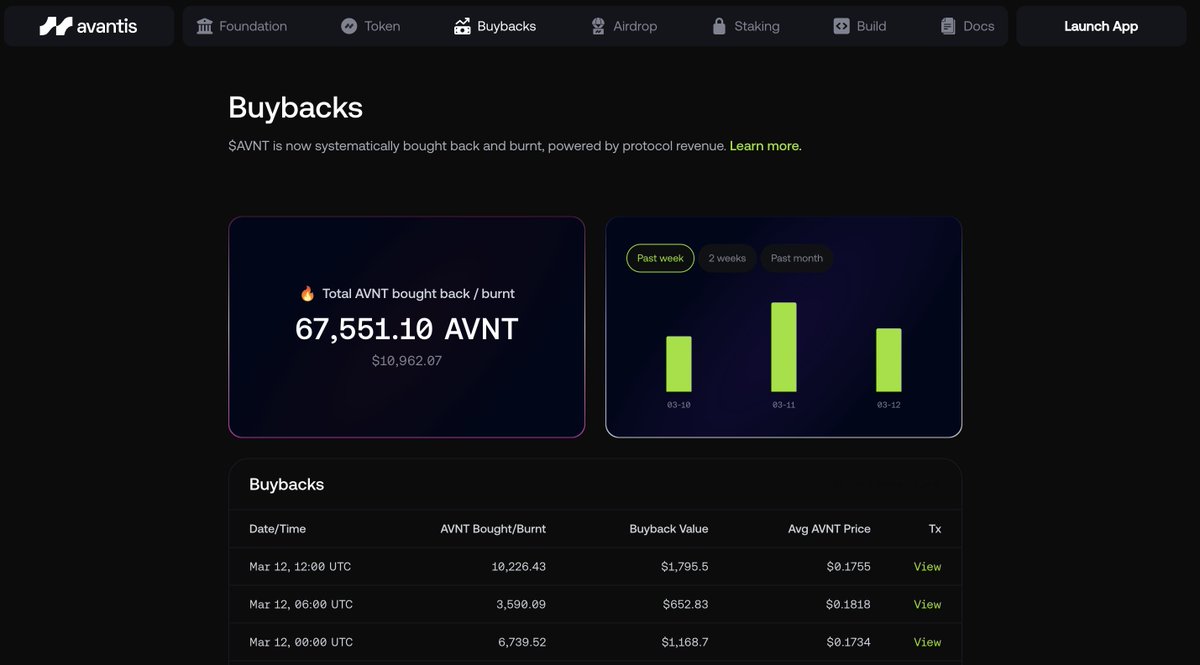Click the Airdrop icon
This screenshot has width=1200, height=665.
(x=598, y=26)
